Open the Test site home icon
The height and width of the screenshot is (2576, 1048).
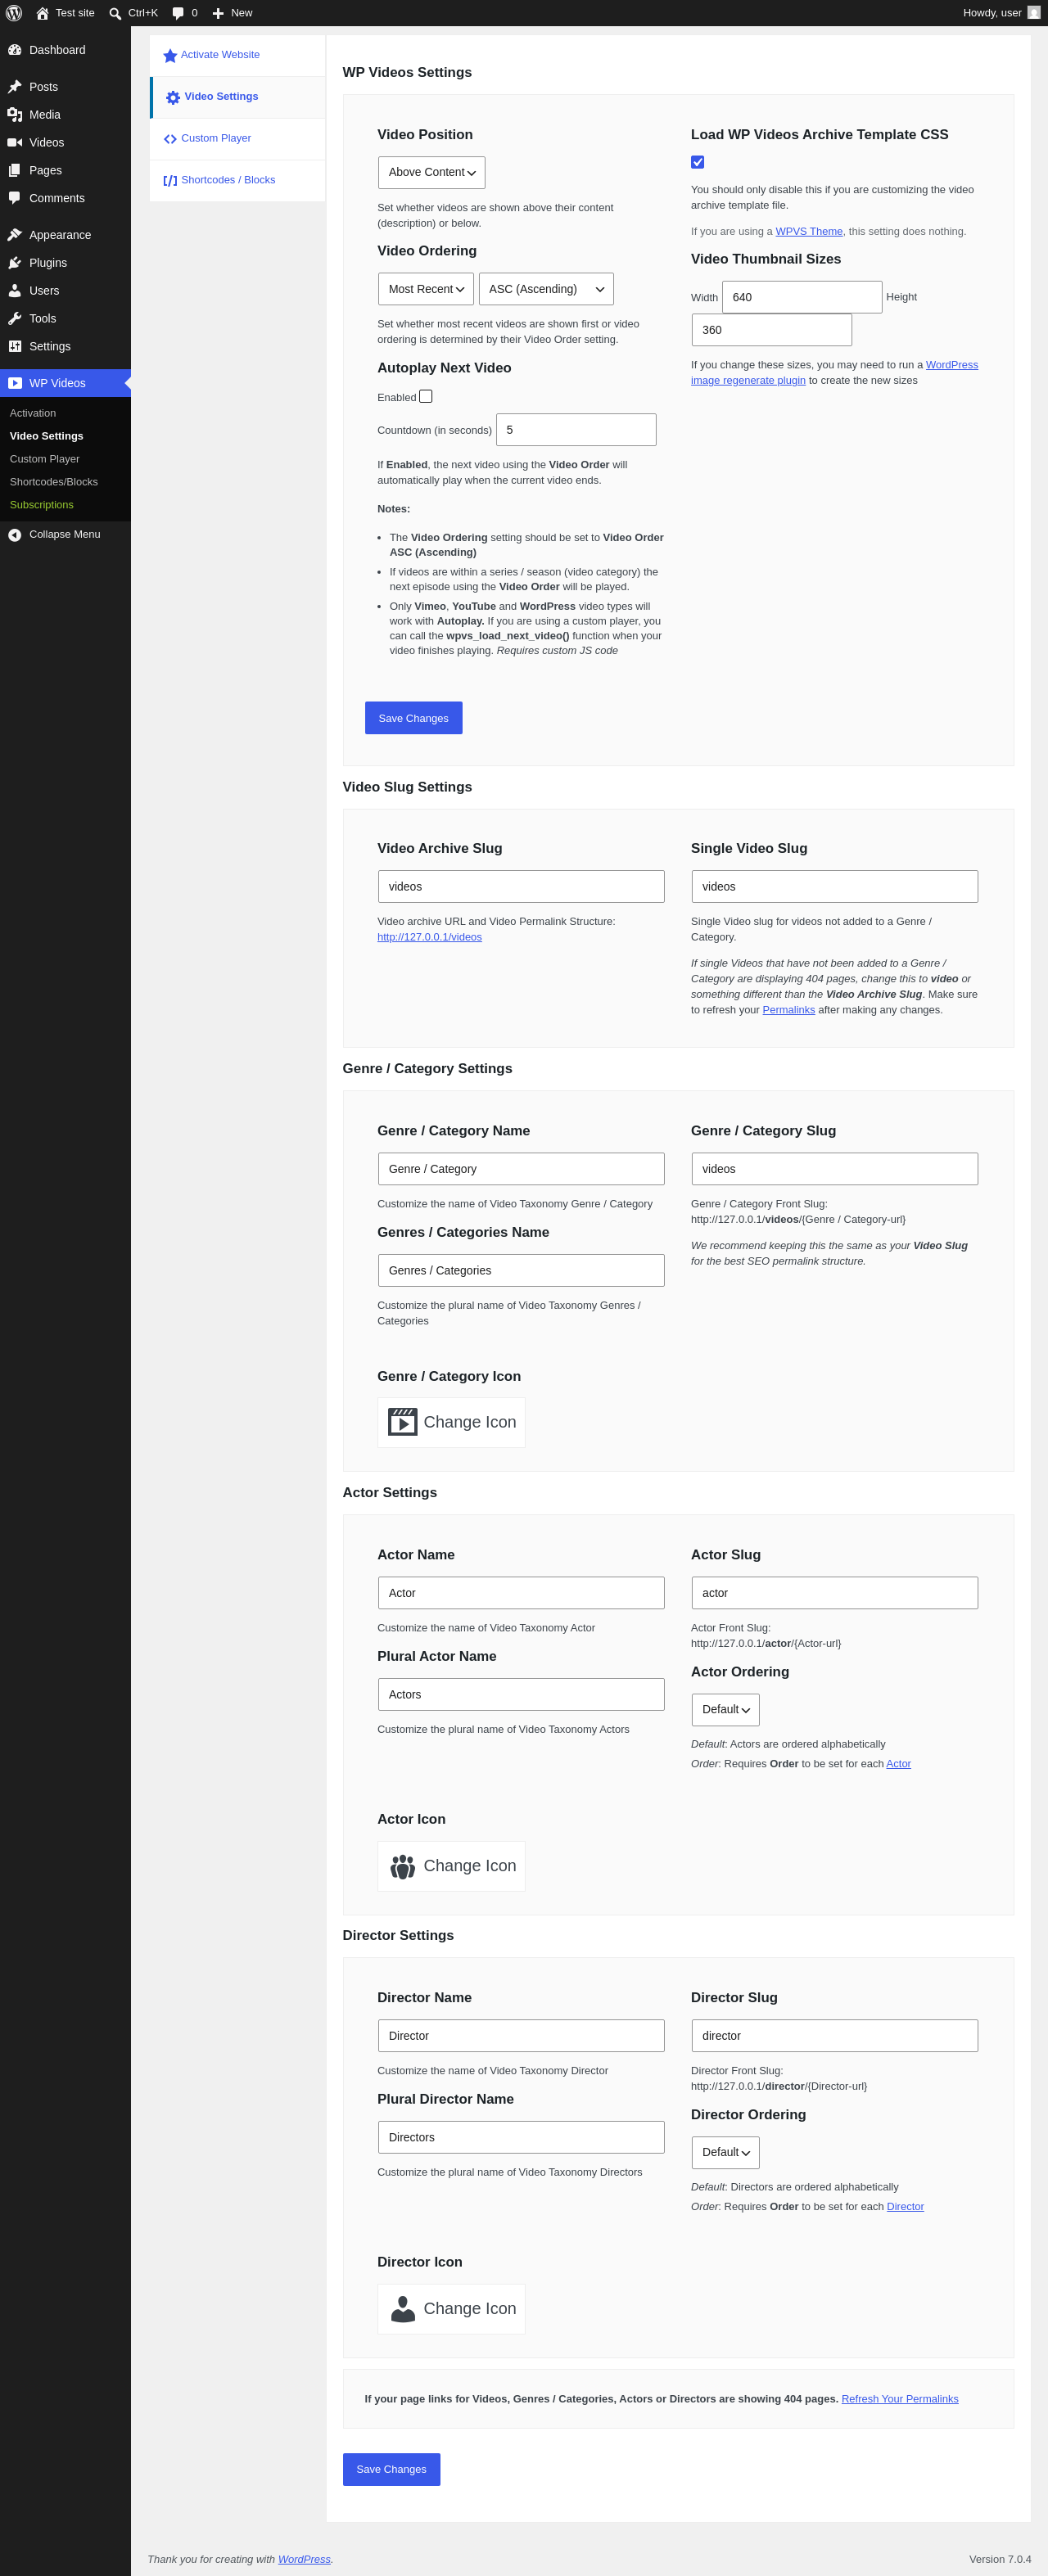click(x=42, y=13)
